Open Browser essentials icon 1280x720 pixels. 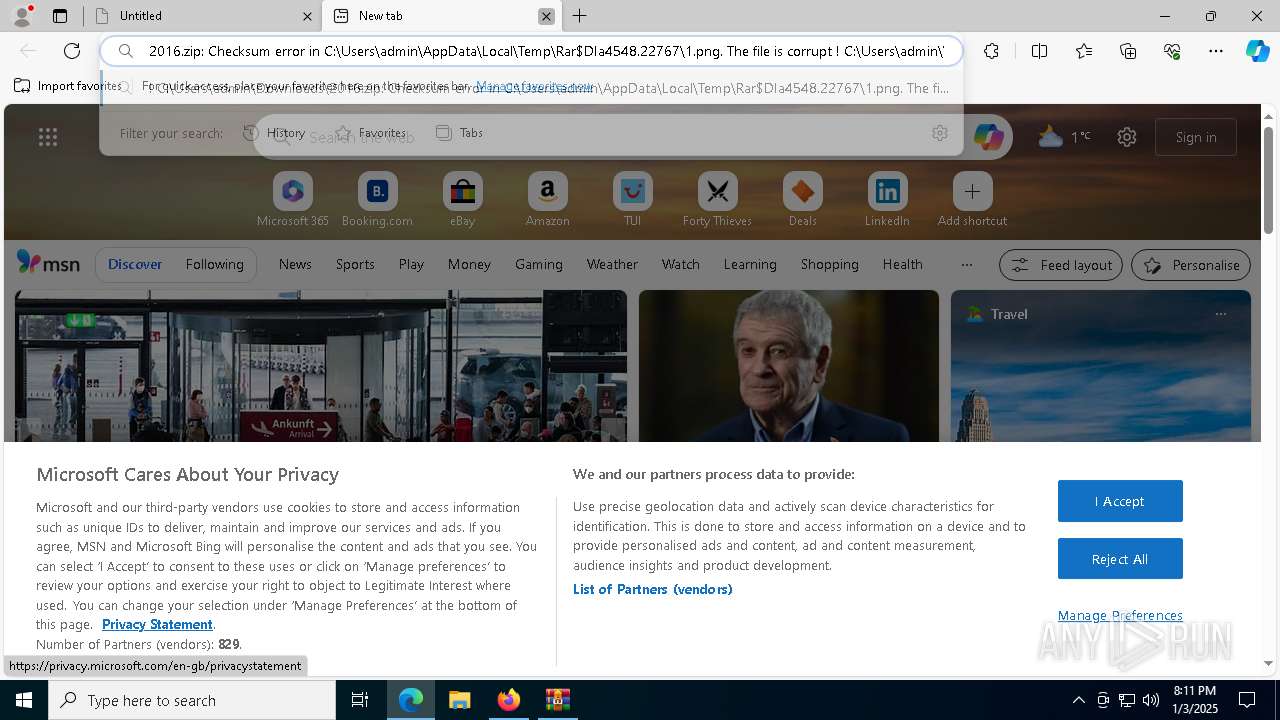pos(1172,51)
